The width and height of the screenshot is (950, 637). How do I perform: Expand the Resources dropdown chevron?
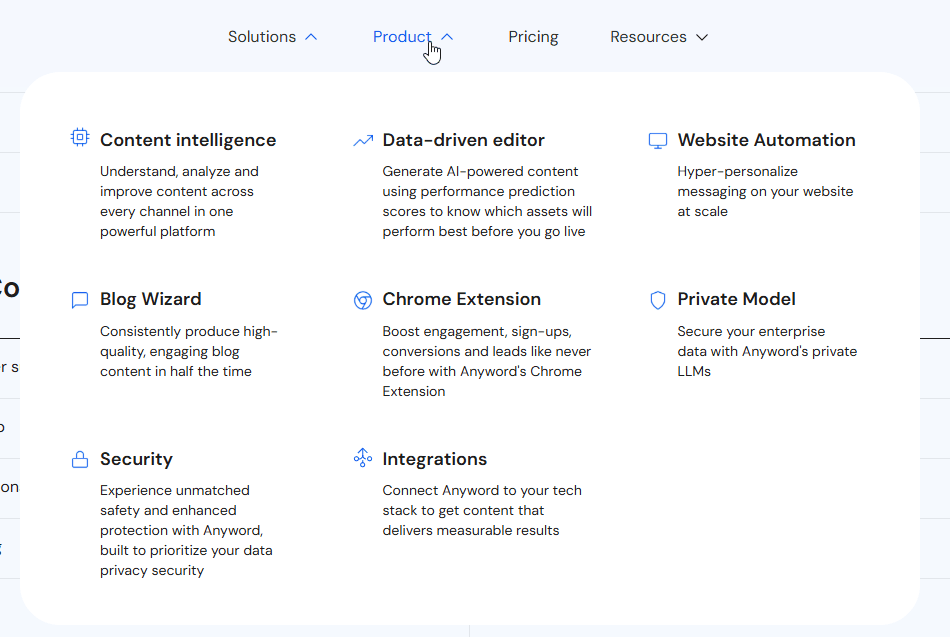tap(702, 37)
